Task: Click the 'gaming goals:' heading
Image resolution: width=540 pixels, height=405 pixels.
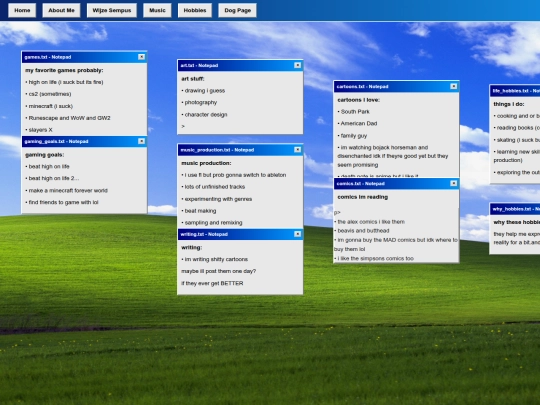Action: tap(44, 155)
